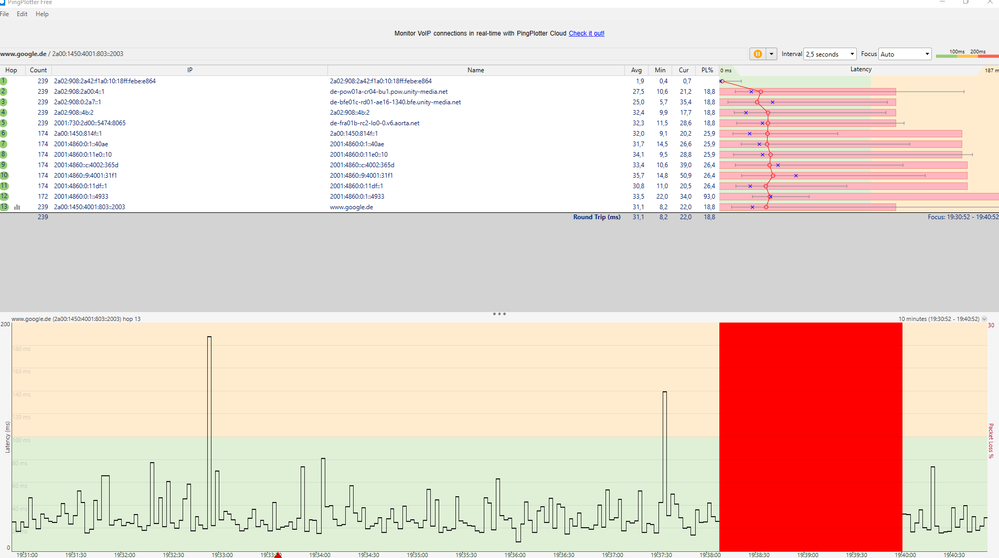
Task: Open the Focus Auto dropdown
Action: 905,54
